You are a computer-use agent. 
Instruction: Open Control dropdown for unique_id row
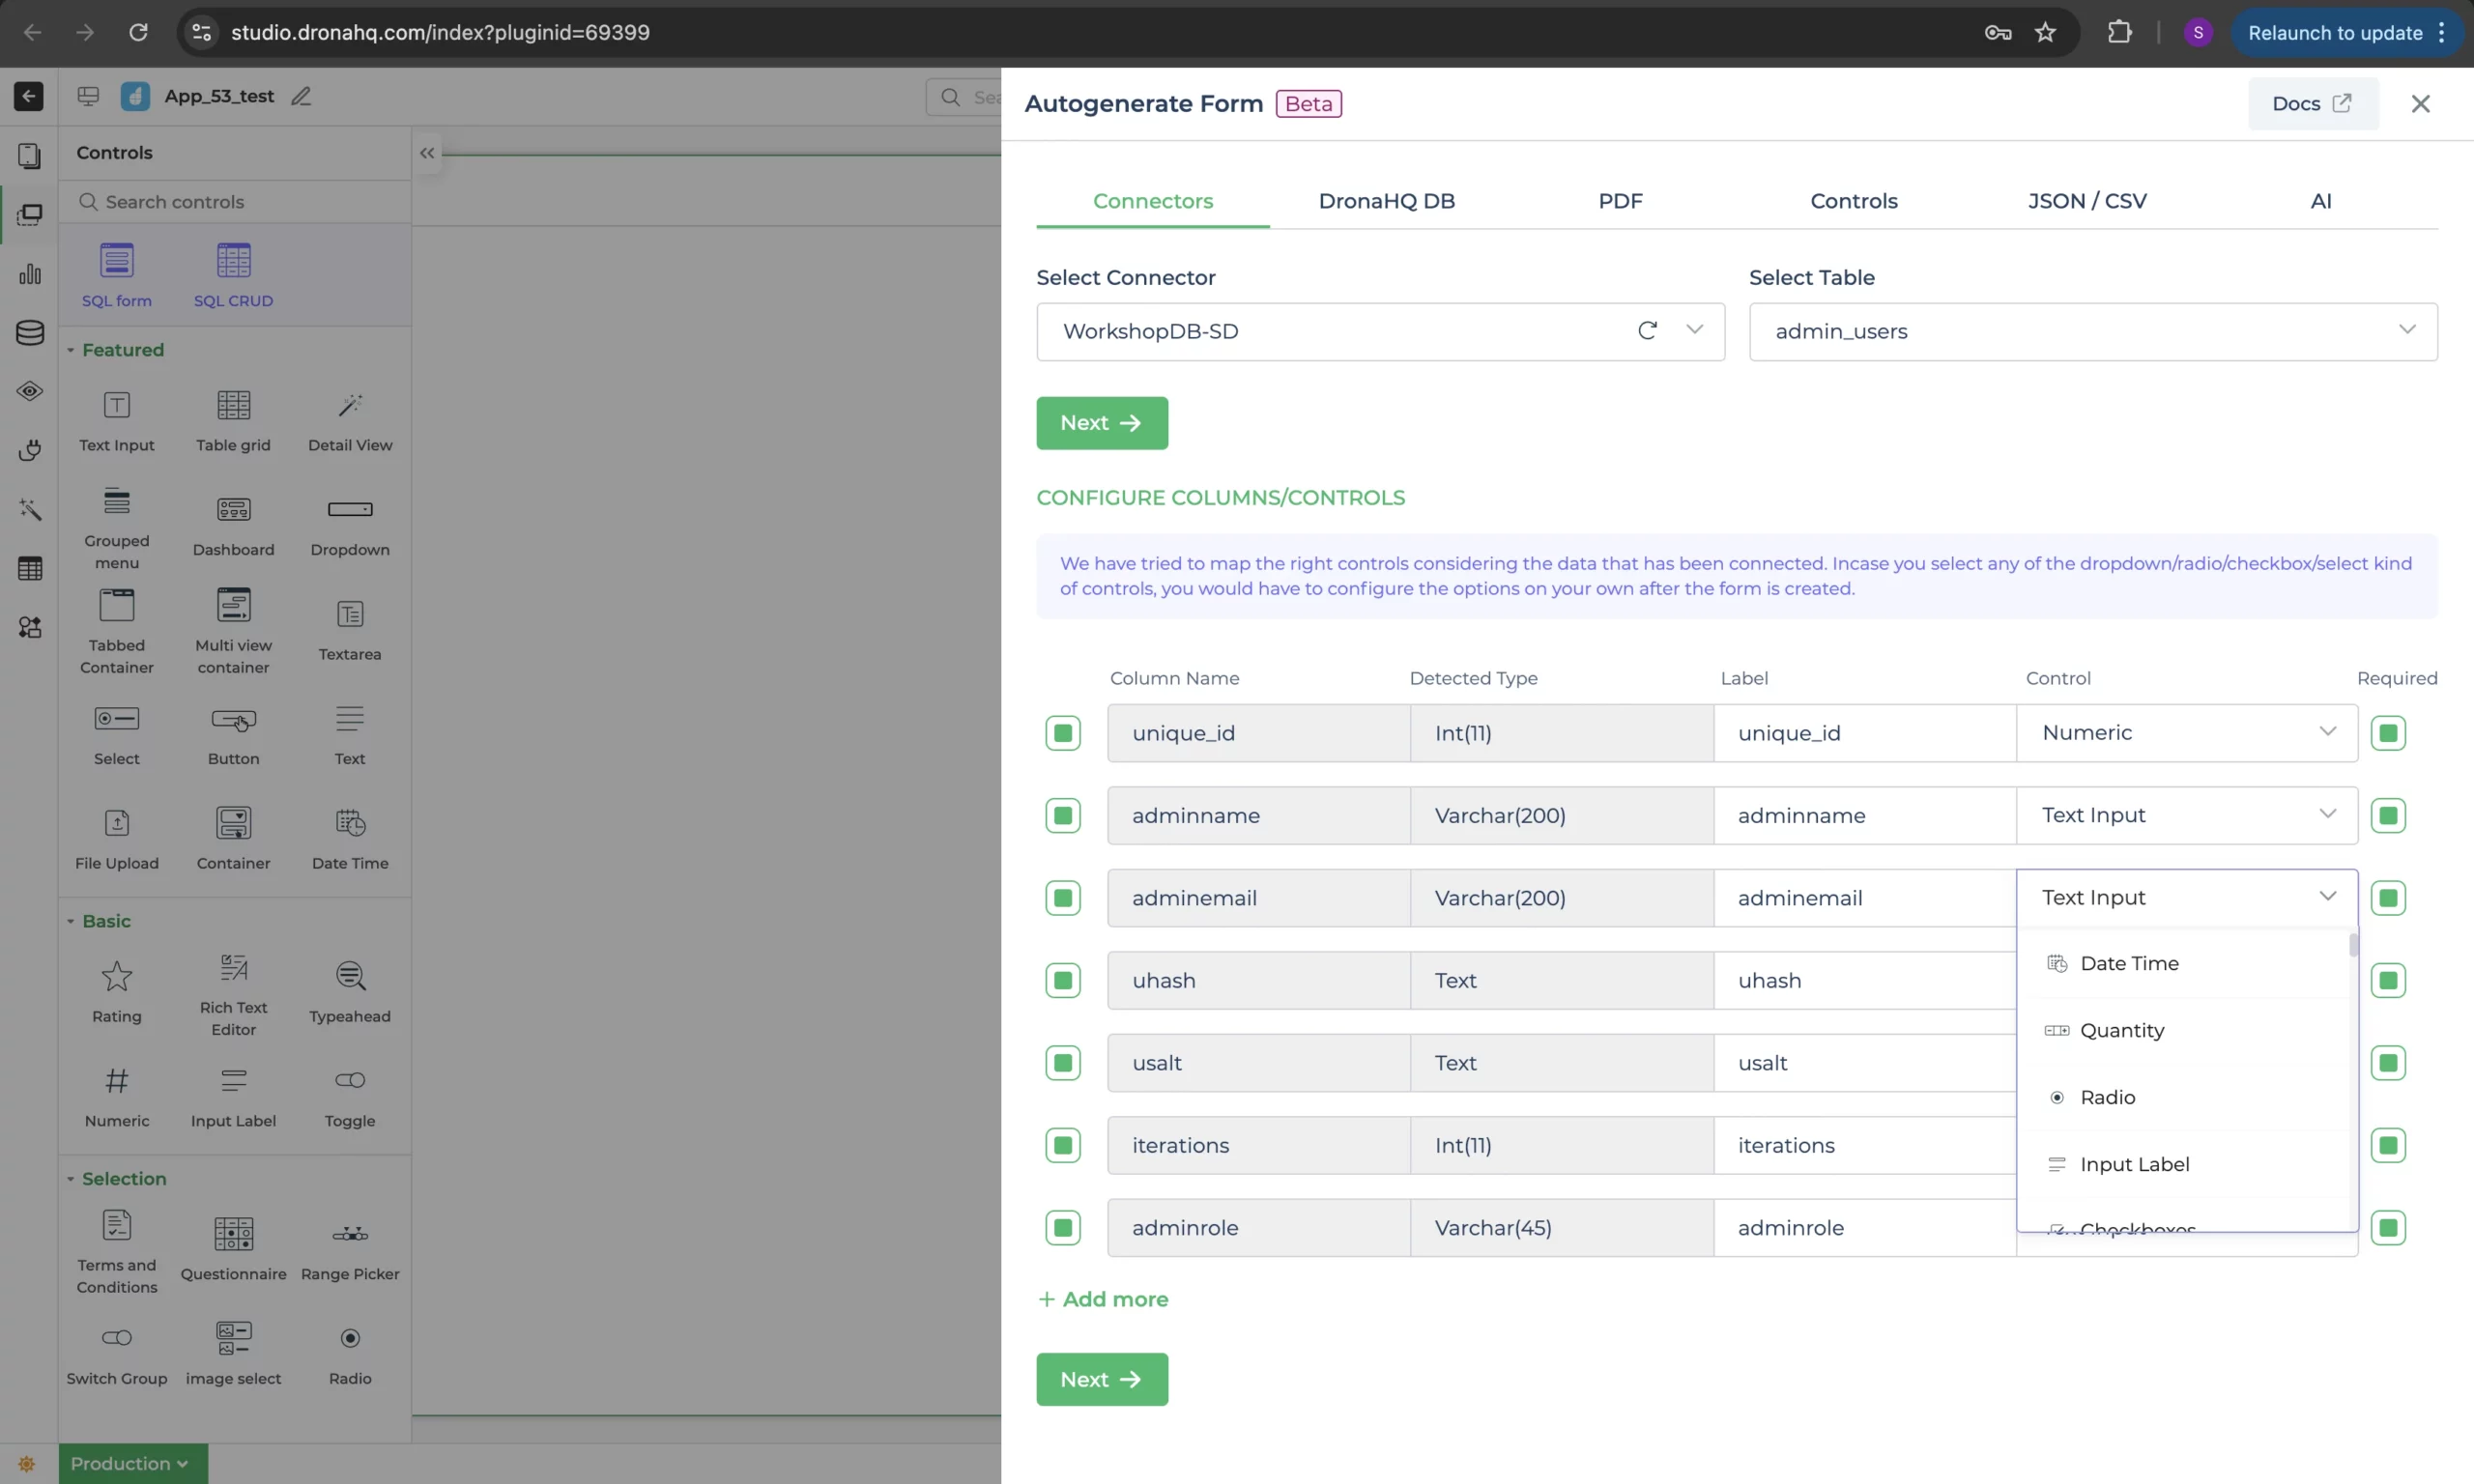click(2186, 733)
